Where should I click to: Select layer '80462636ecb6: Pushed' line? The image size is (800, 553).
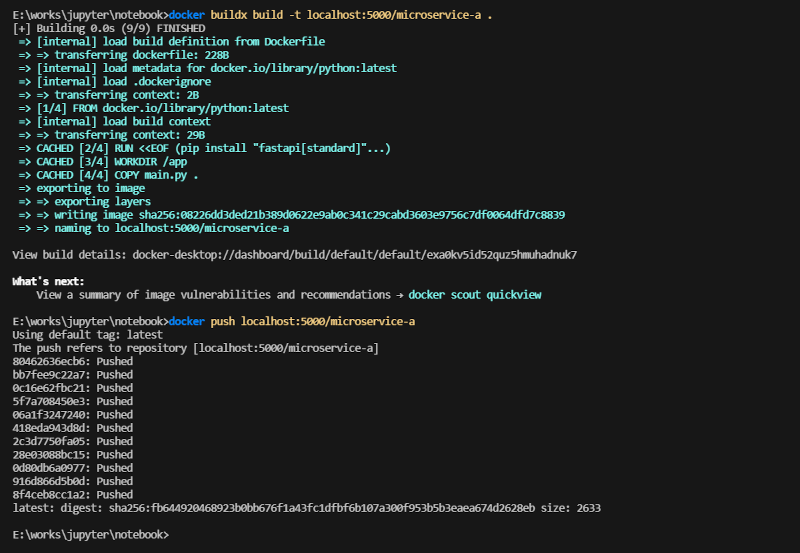pyautogui.click(x=72, y=361)
